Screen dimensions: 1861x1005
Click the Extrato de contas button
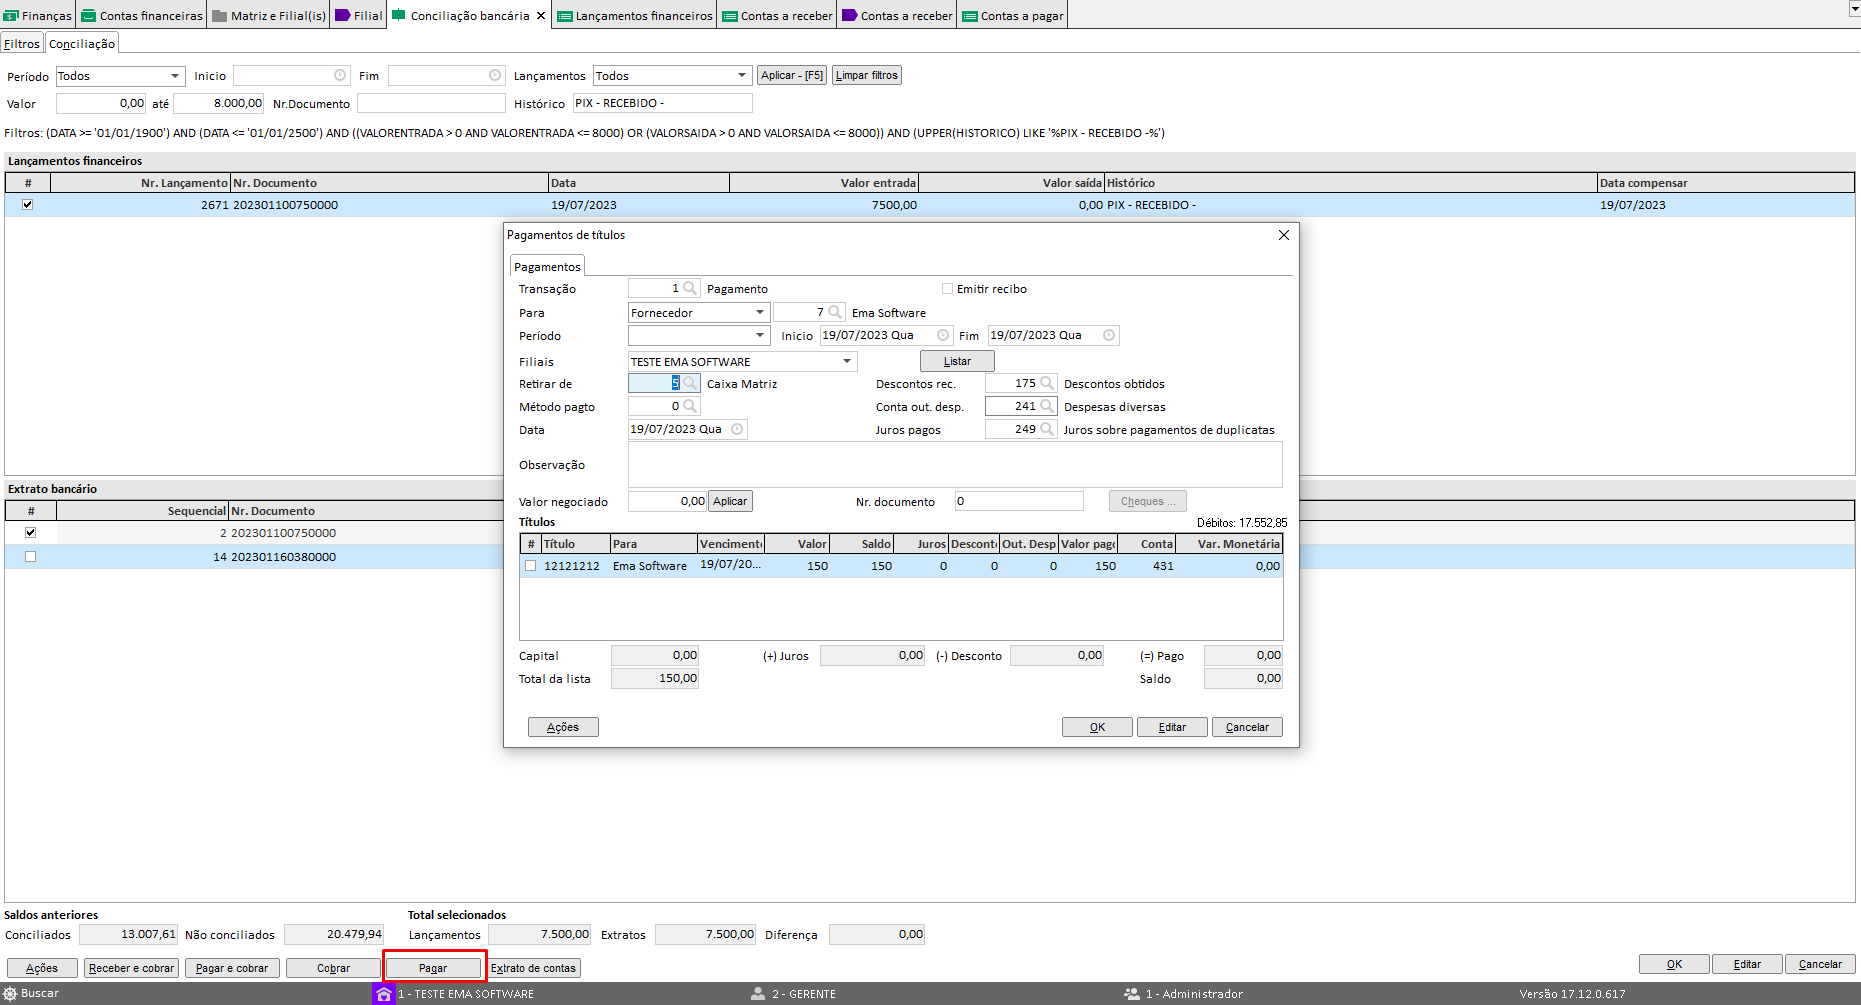click(x=534, y=968)
